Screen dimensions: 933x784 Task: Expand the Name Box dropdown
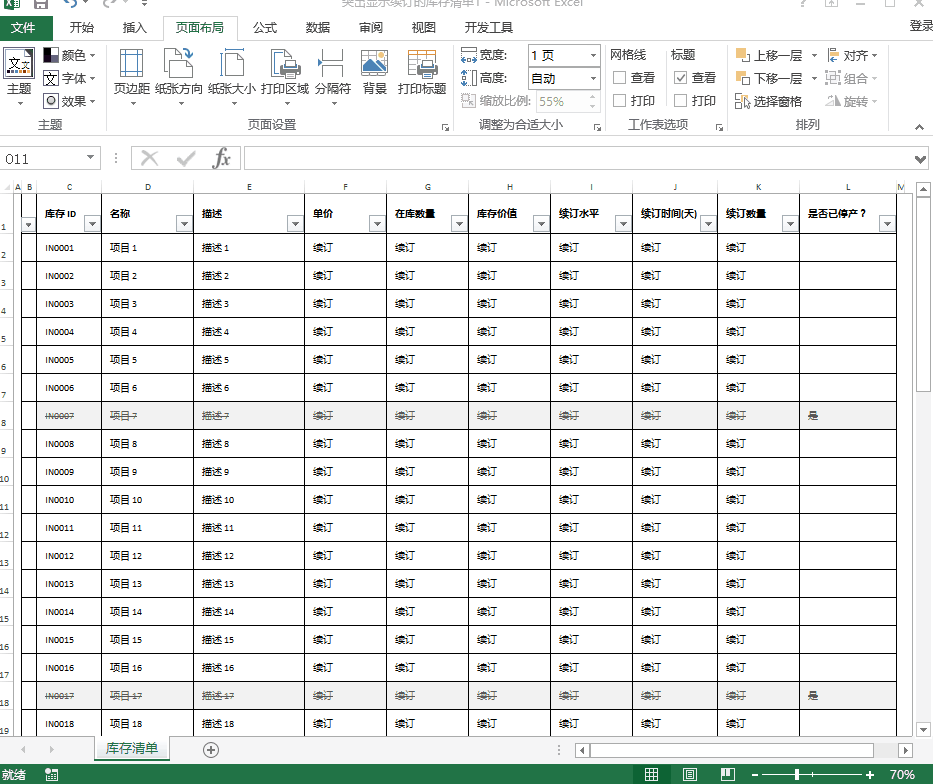[90, 158]
